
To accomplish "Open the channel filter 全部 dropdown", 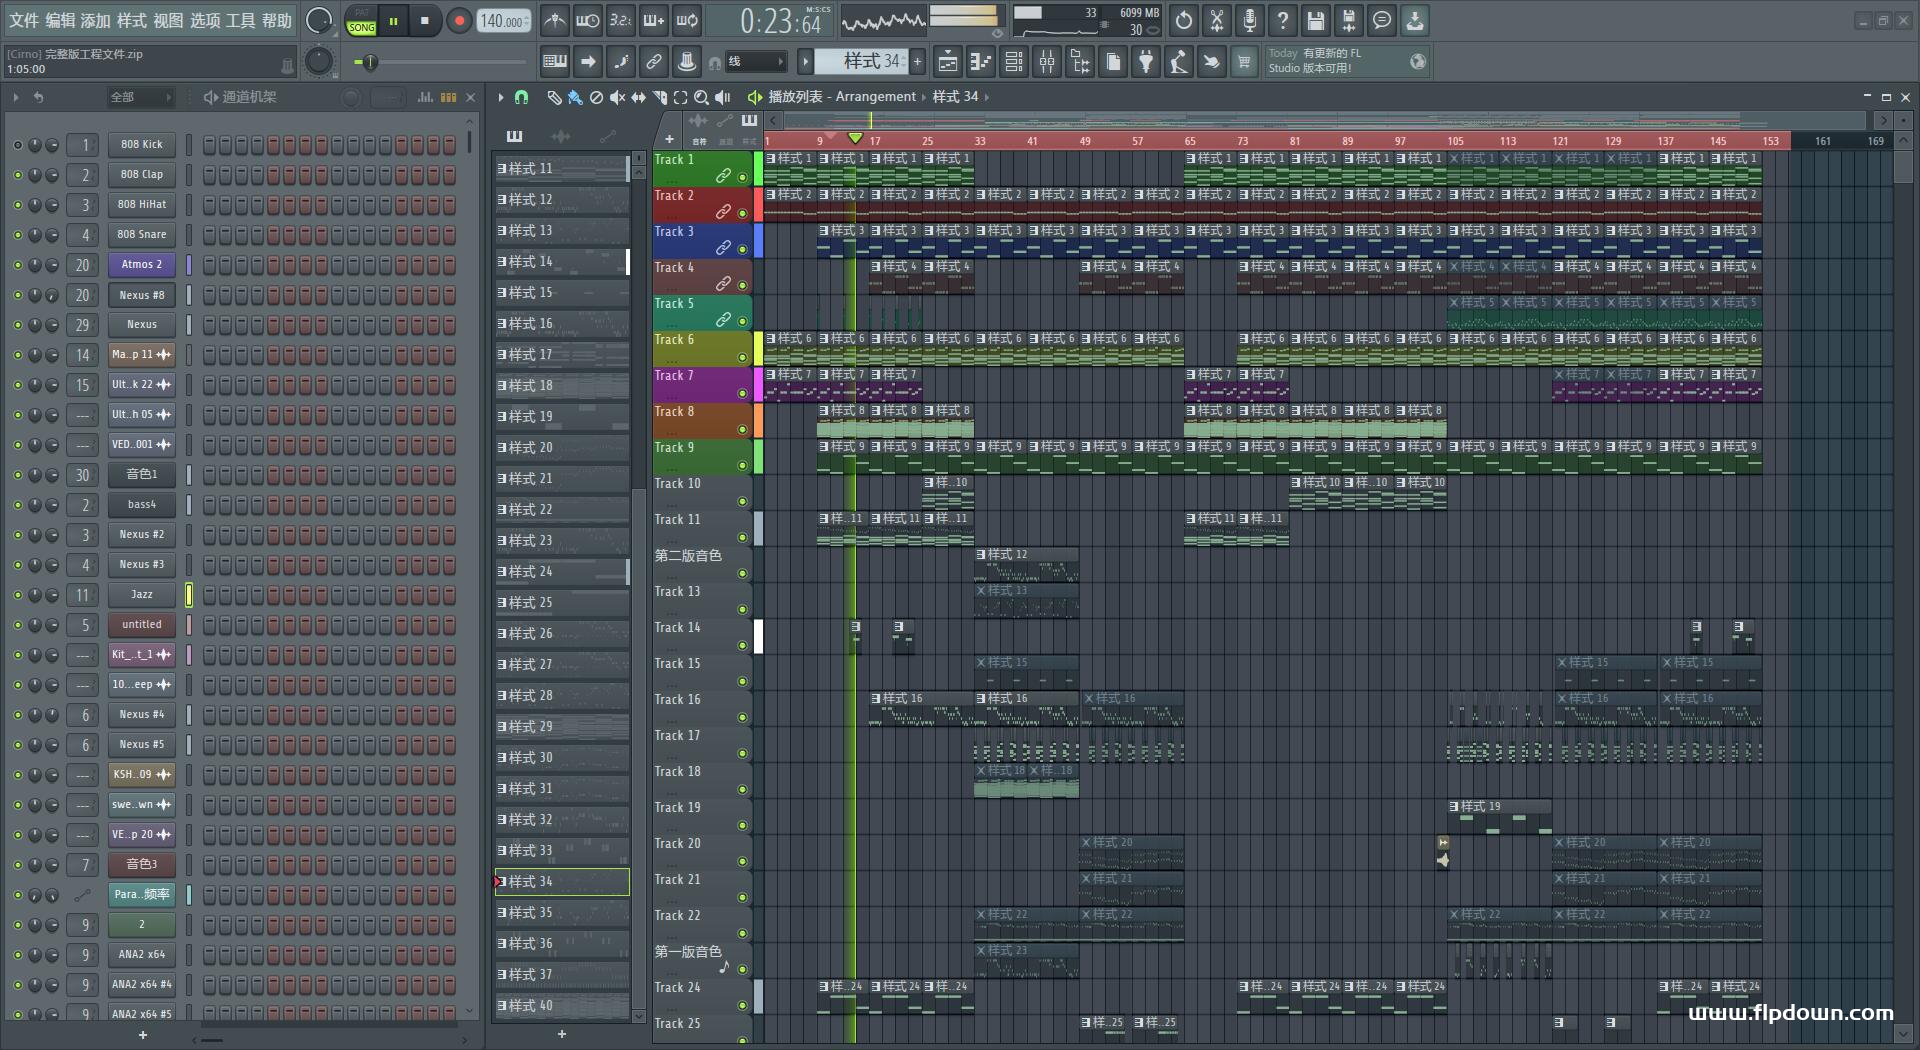I will coord(139,97).
